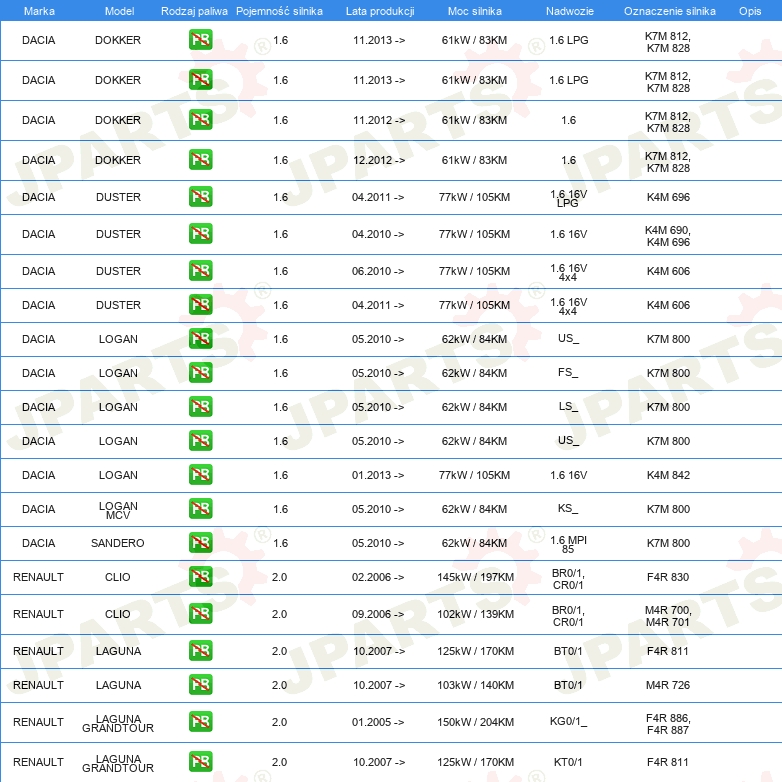Click the fuel icon in the Dokker 12.2012 row

200,160
